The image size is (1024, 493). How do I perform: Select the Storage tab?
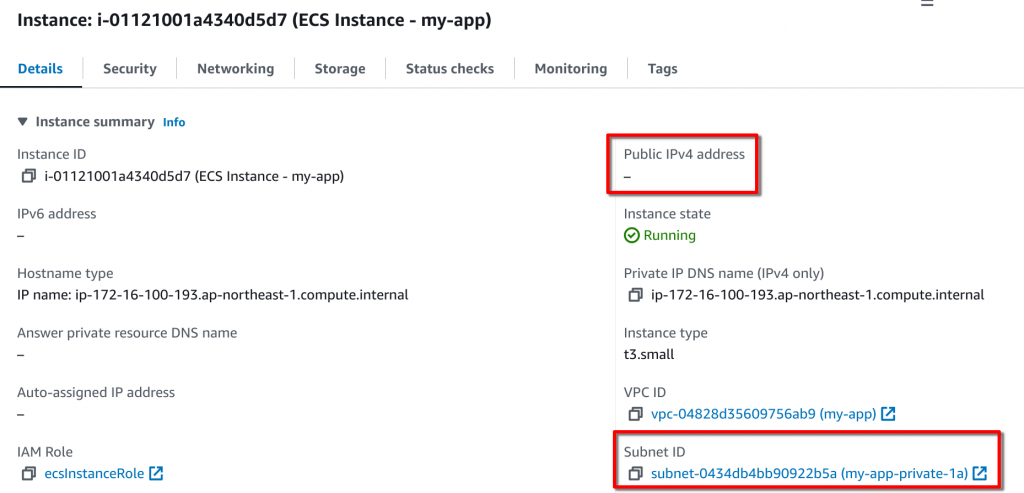(340, 69)
